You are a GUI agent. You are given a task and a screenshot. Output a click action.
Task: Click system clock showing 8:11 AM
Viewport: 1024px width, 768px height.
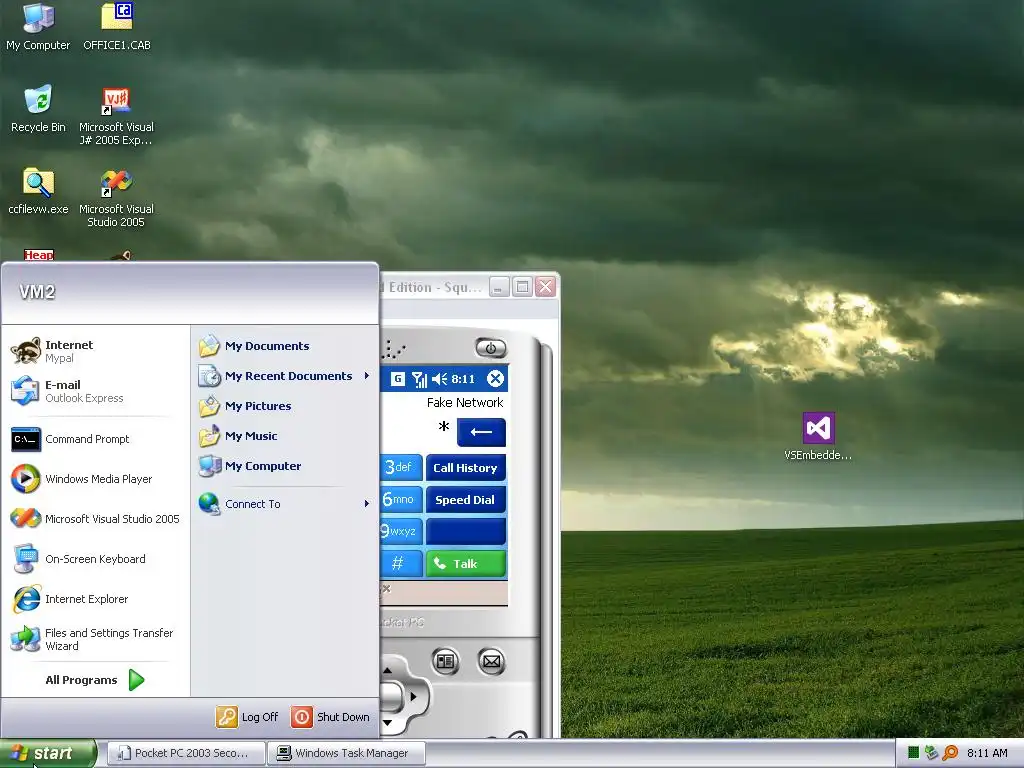pos(987,753)
